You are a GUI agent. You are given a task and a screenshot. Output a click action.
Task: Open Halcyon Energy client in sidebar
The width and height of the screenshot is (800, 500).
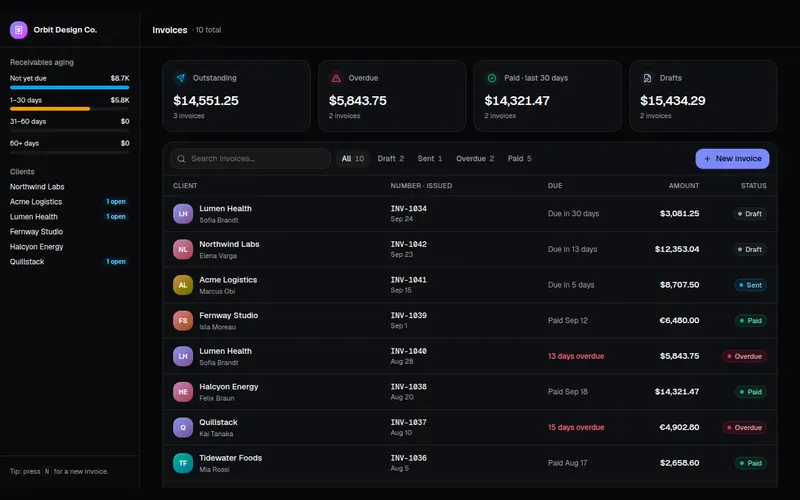tap(37, 247)
